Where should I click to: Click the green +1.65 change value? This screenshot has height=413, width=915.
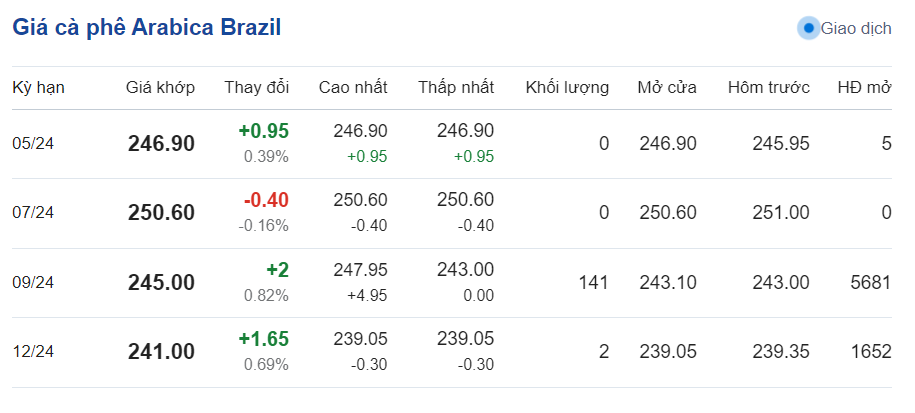pos(263,339)
